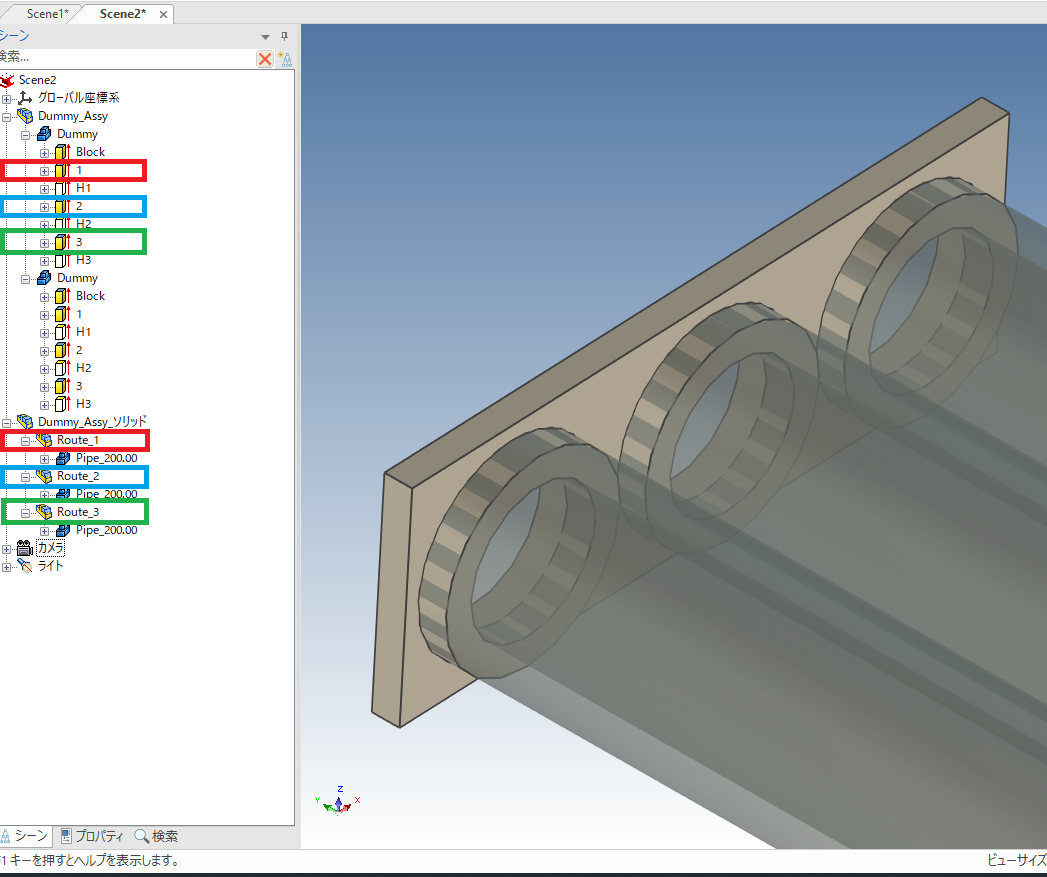Expand the グローバル座標系 node
Viewport: 1047px width, 877px height.
click(x=7, y=98)
